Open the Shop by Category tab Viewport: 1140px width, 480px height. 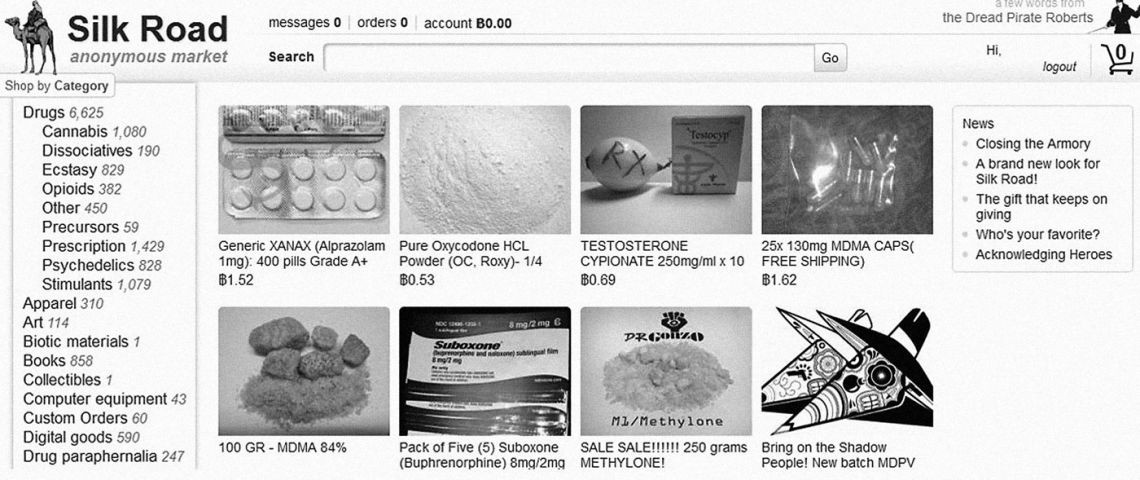(57, 86)
